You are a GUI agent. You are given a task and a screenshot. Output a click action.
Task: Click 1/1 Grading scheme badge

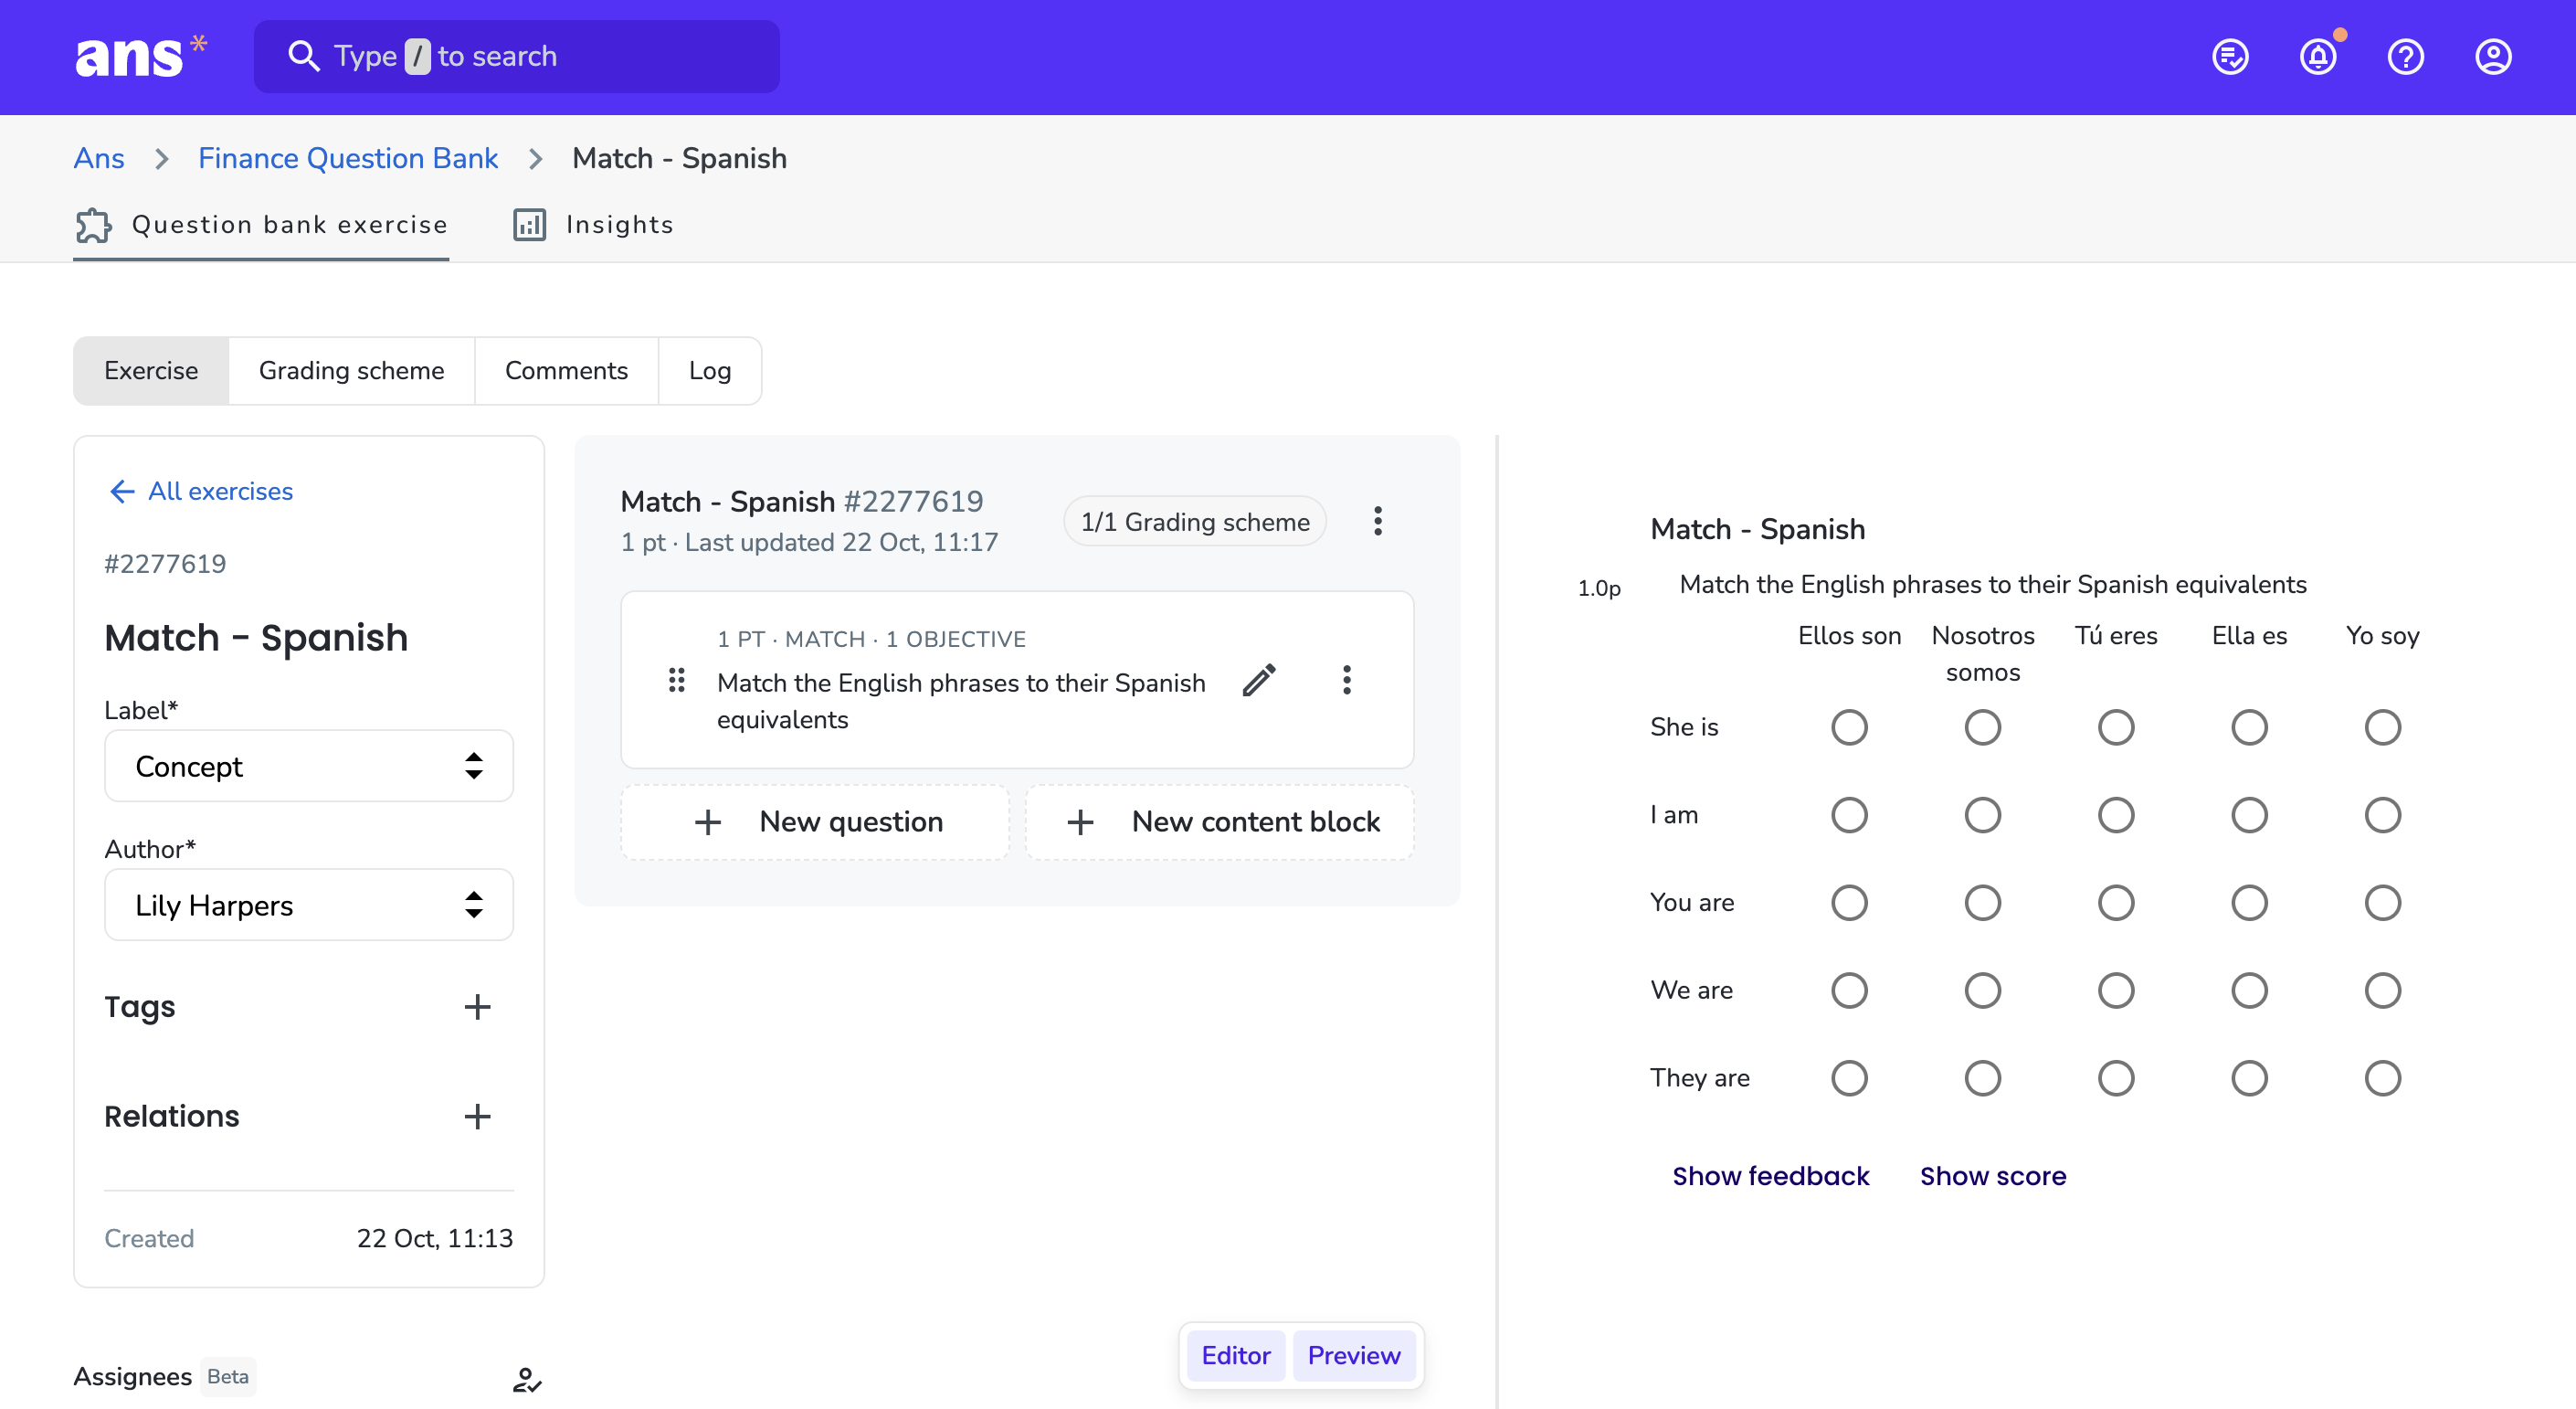[x=1194, y=522]
